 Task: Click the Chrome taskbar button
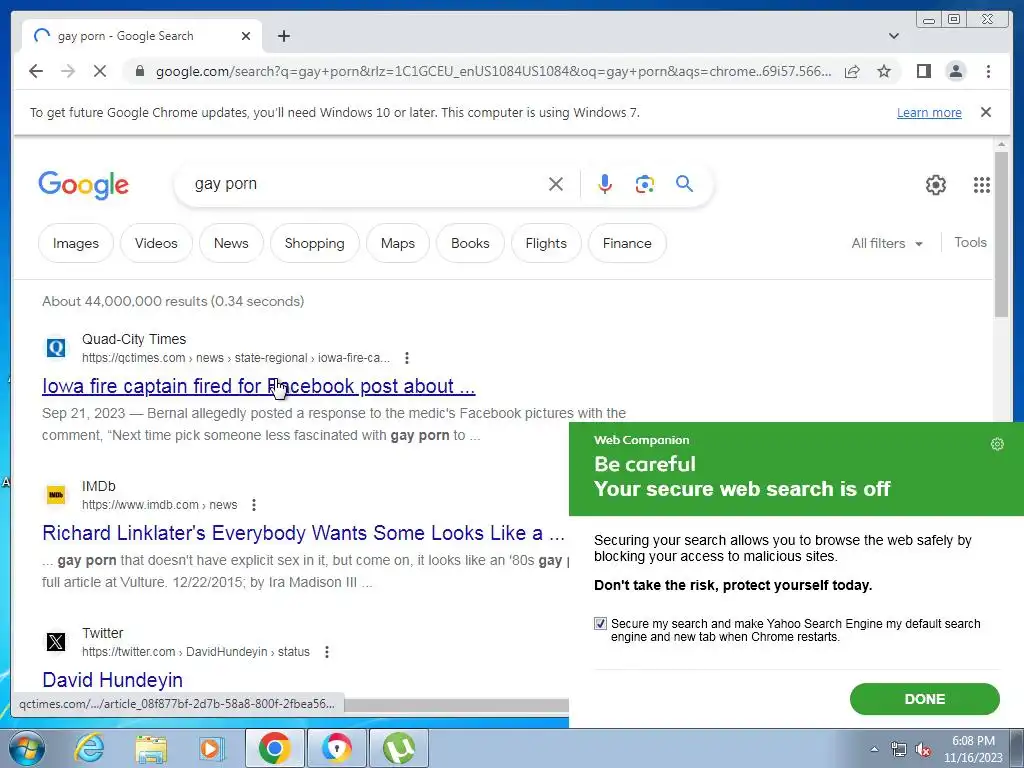[x=274, y=748]
